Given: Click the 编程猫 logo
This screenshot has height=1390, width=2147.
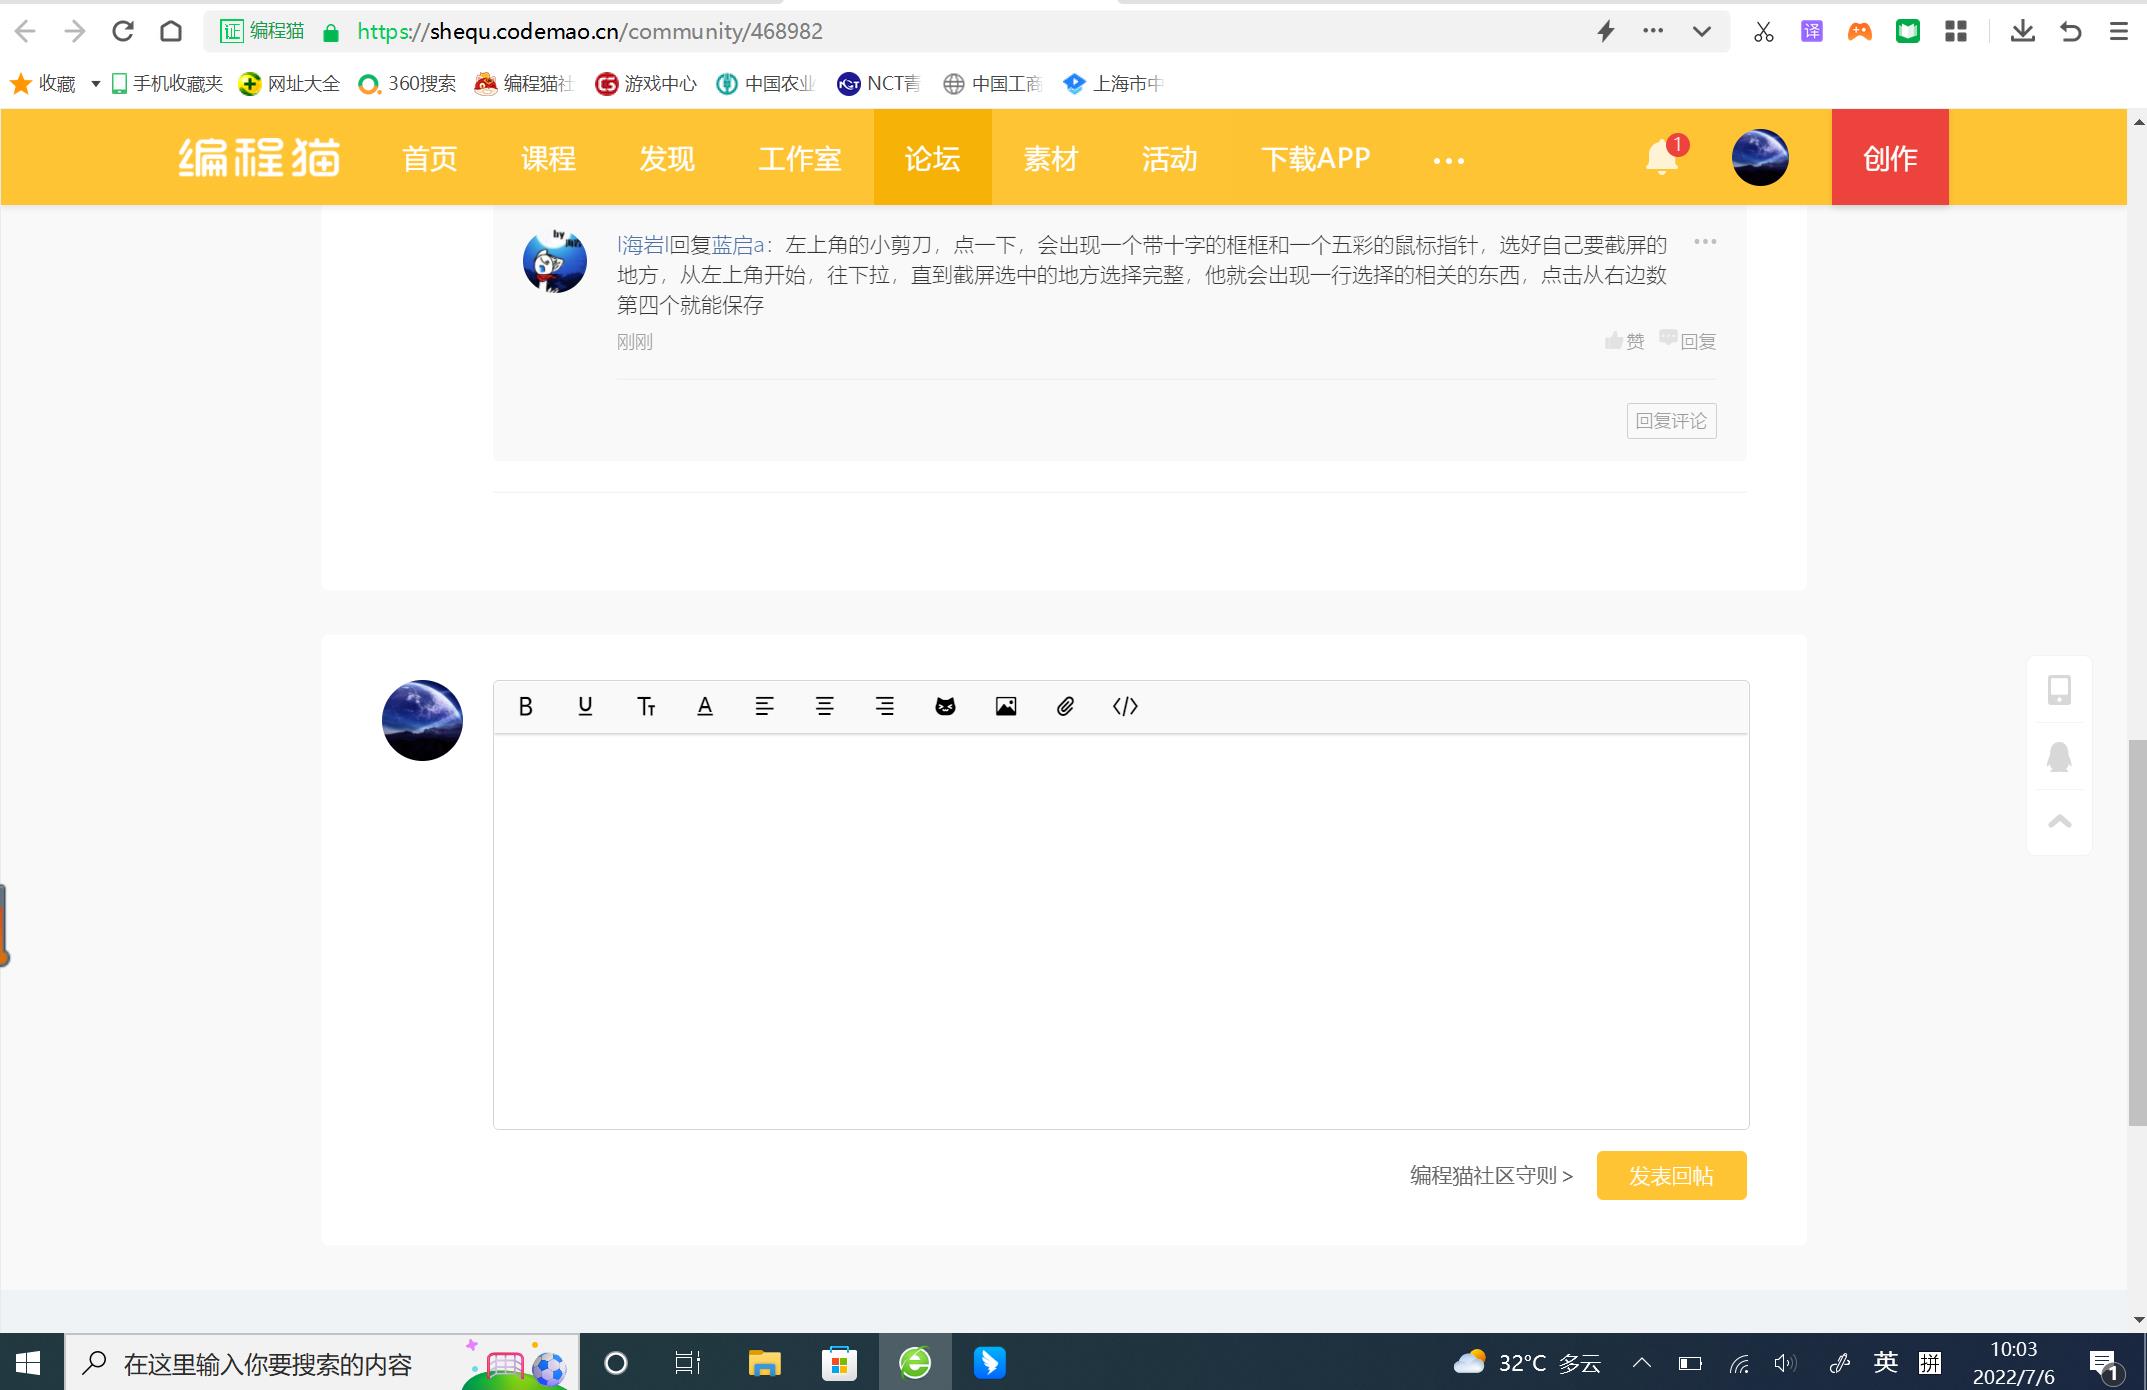Looking at the screenshot, I should [260, 157].
